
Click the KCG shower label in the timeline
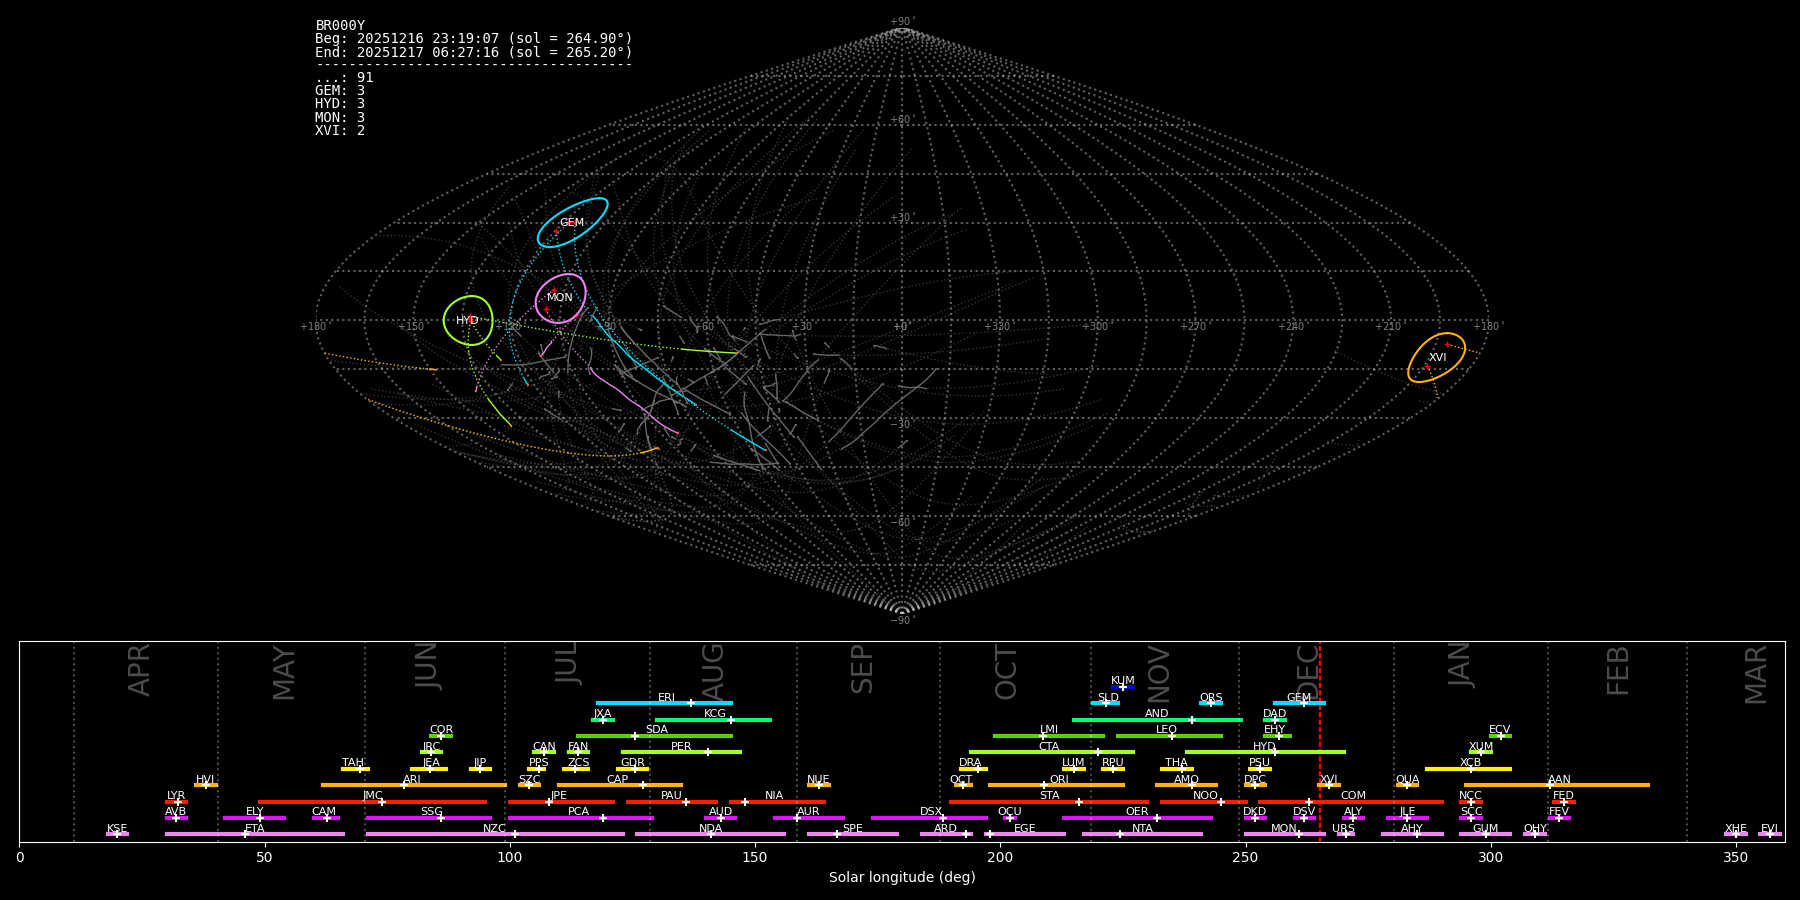[x=715, y=714]
